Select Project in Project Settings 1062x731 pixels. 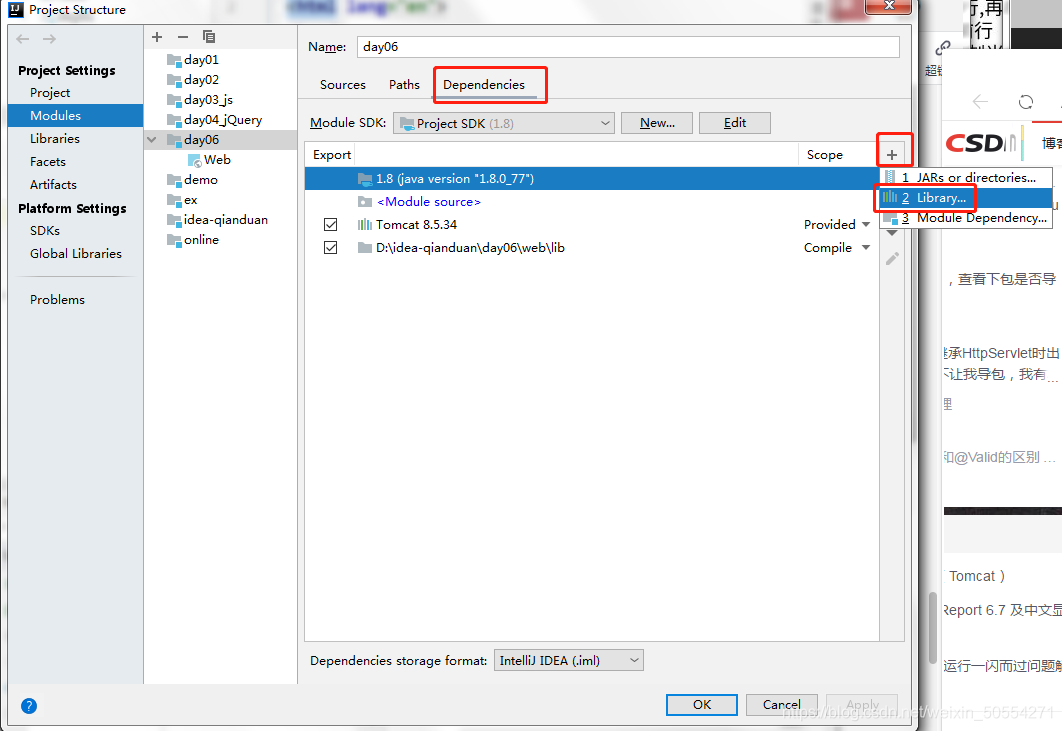[50, 93]
